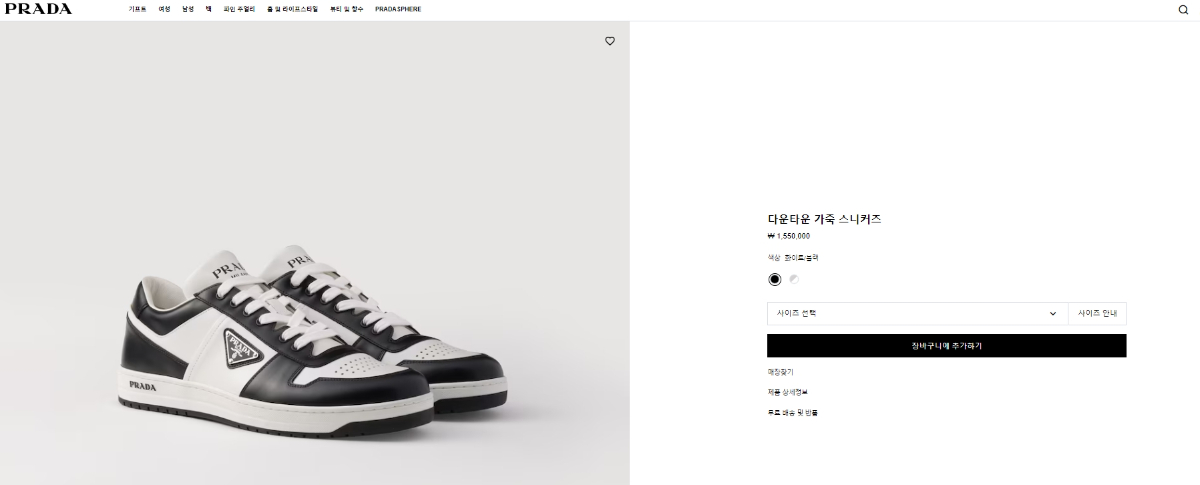Open the 여성 menu
The width and height of the screenshot is (1200, 485).
click(164, 9)
